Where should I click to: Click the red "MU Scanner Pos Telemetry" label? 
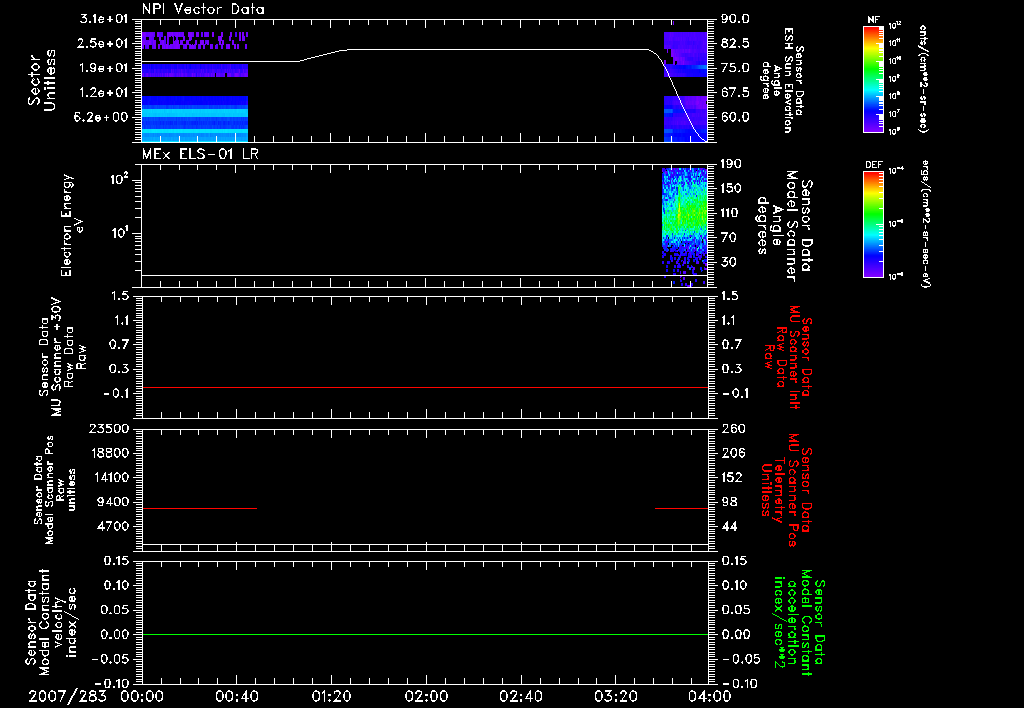coord(787,490)
